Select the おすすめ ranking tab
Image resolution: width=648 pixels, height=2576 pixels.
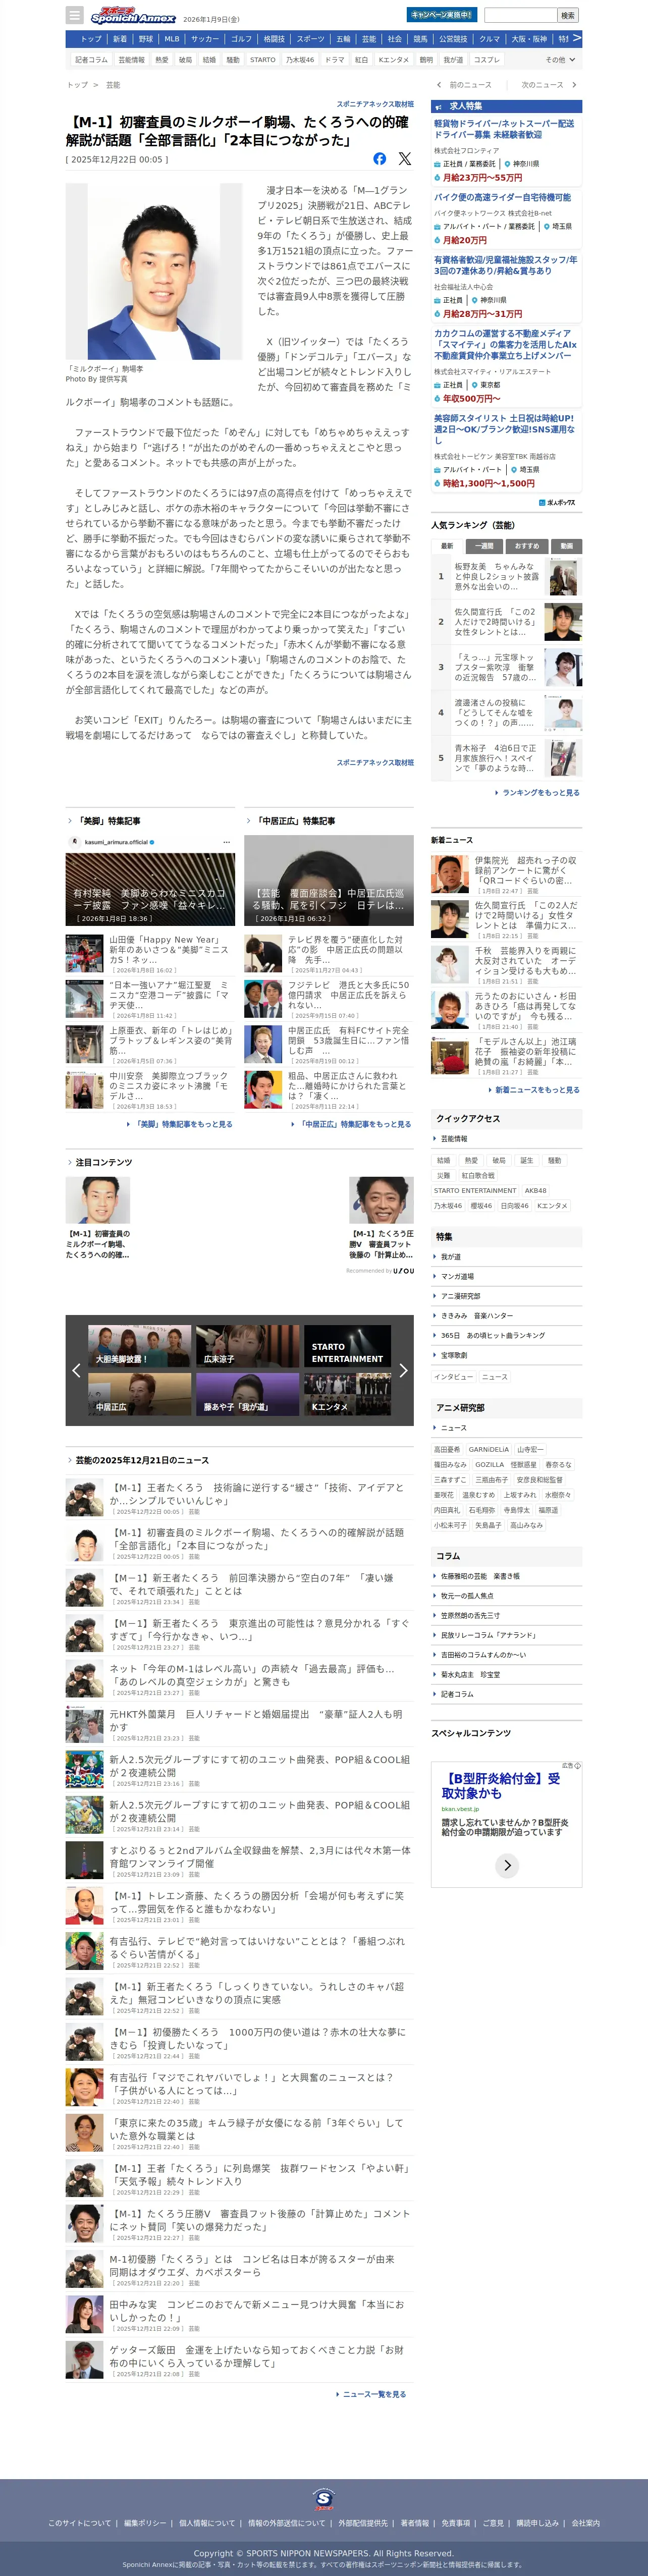point(527,546)
